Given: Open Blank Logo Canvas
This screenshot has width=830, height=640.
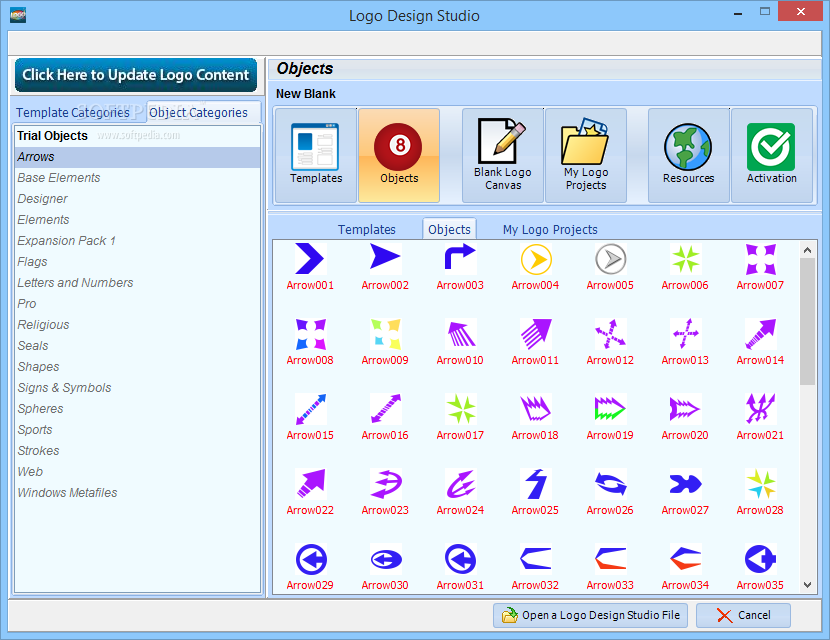Looking at the screenshot, I should [x=503, y=155].
